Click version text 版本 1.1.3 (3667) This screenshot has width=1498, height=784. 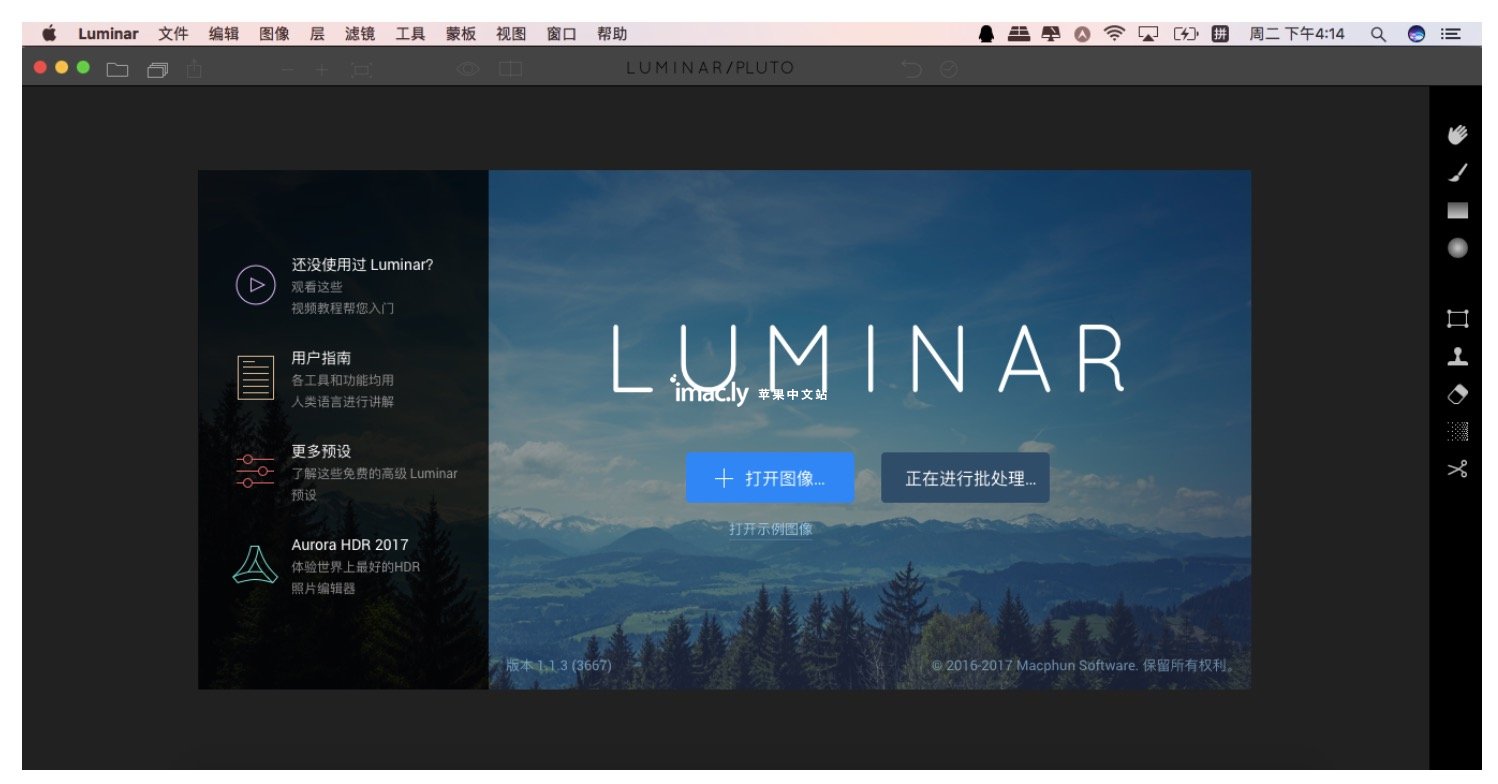click(559, 665)
